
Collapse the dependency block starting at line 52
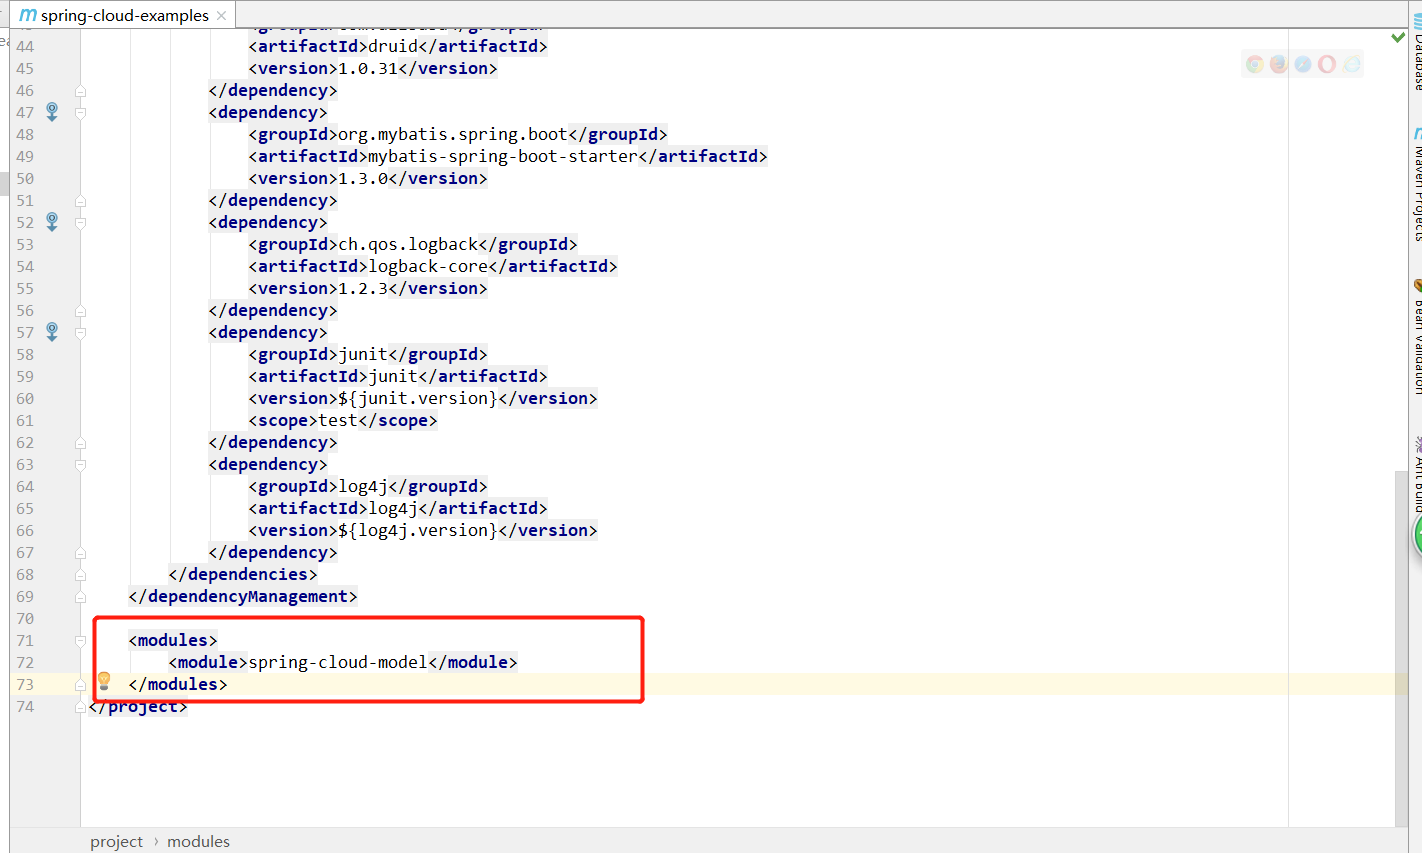(80, 223)
